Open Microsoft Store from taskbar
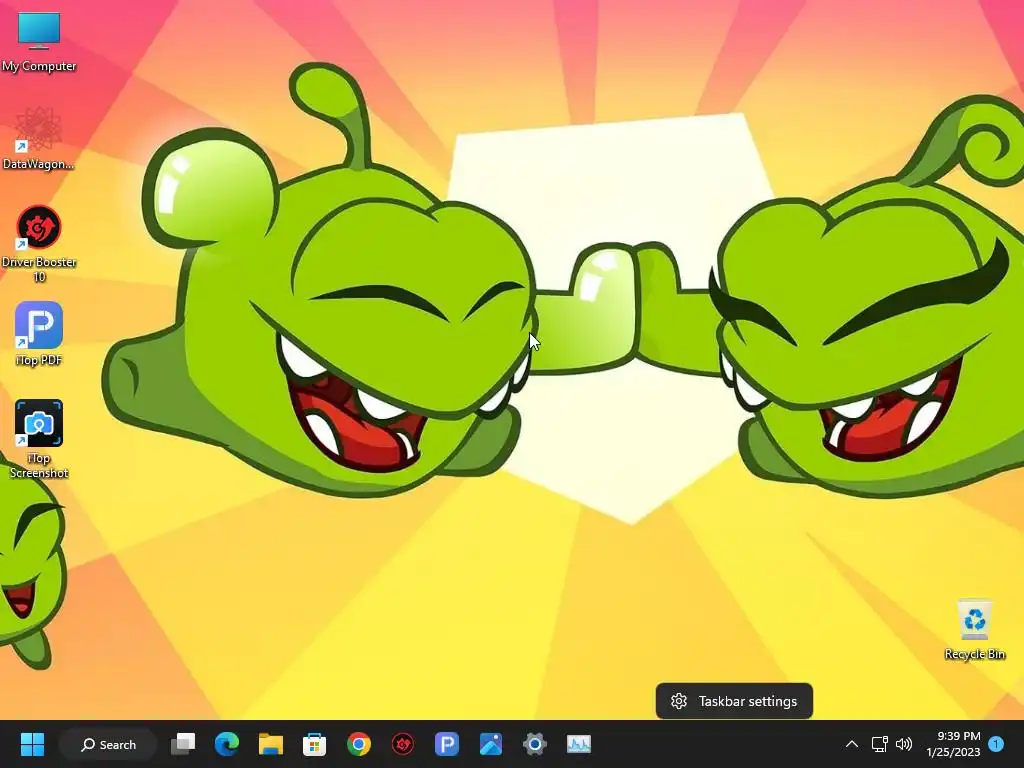 point(314,744)
